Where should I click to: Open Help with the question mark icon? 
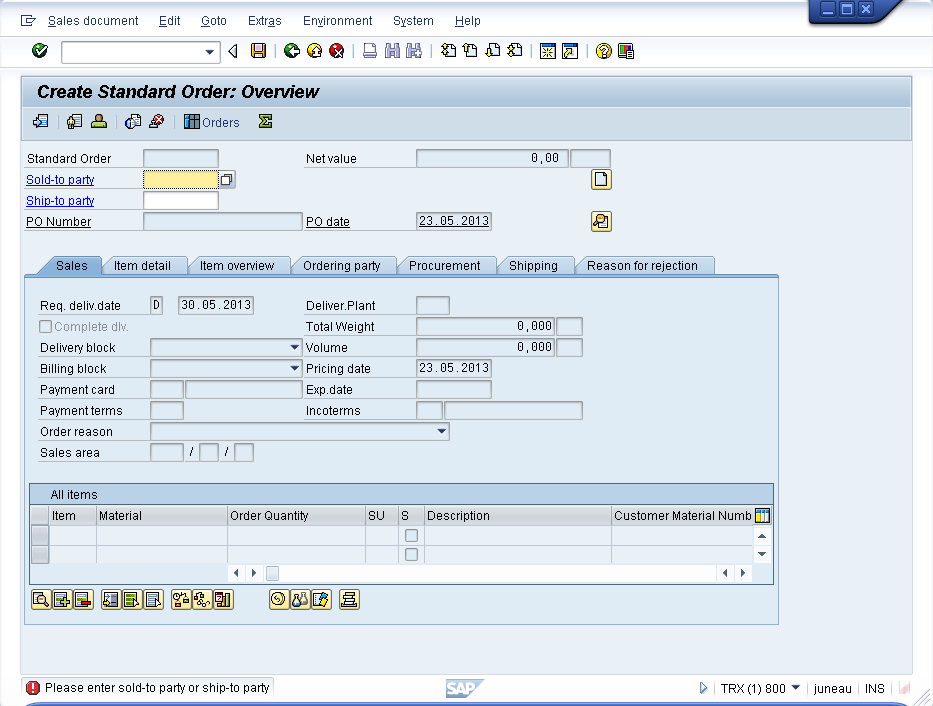point(603,51)
